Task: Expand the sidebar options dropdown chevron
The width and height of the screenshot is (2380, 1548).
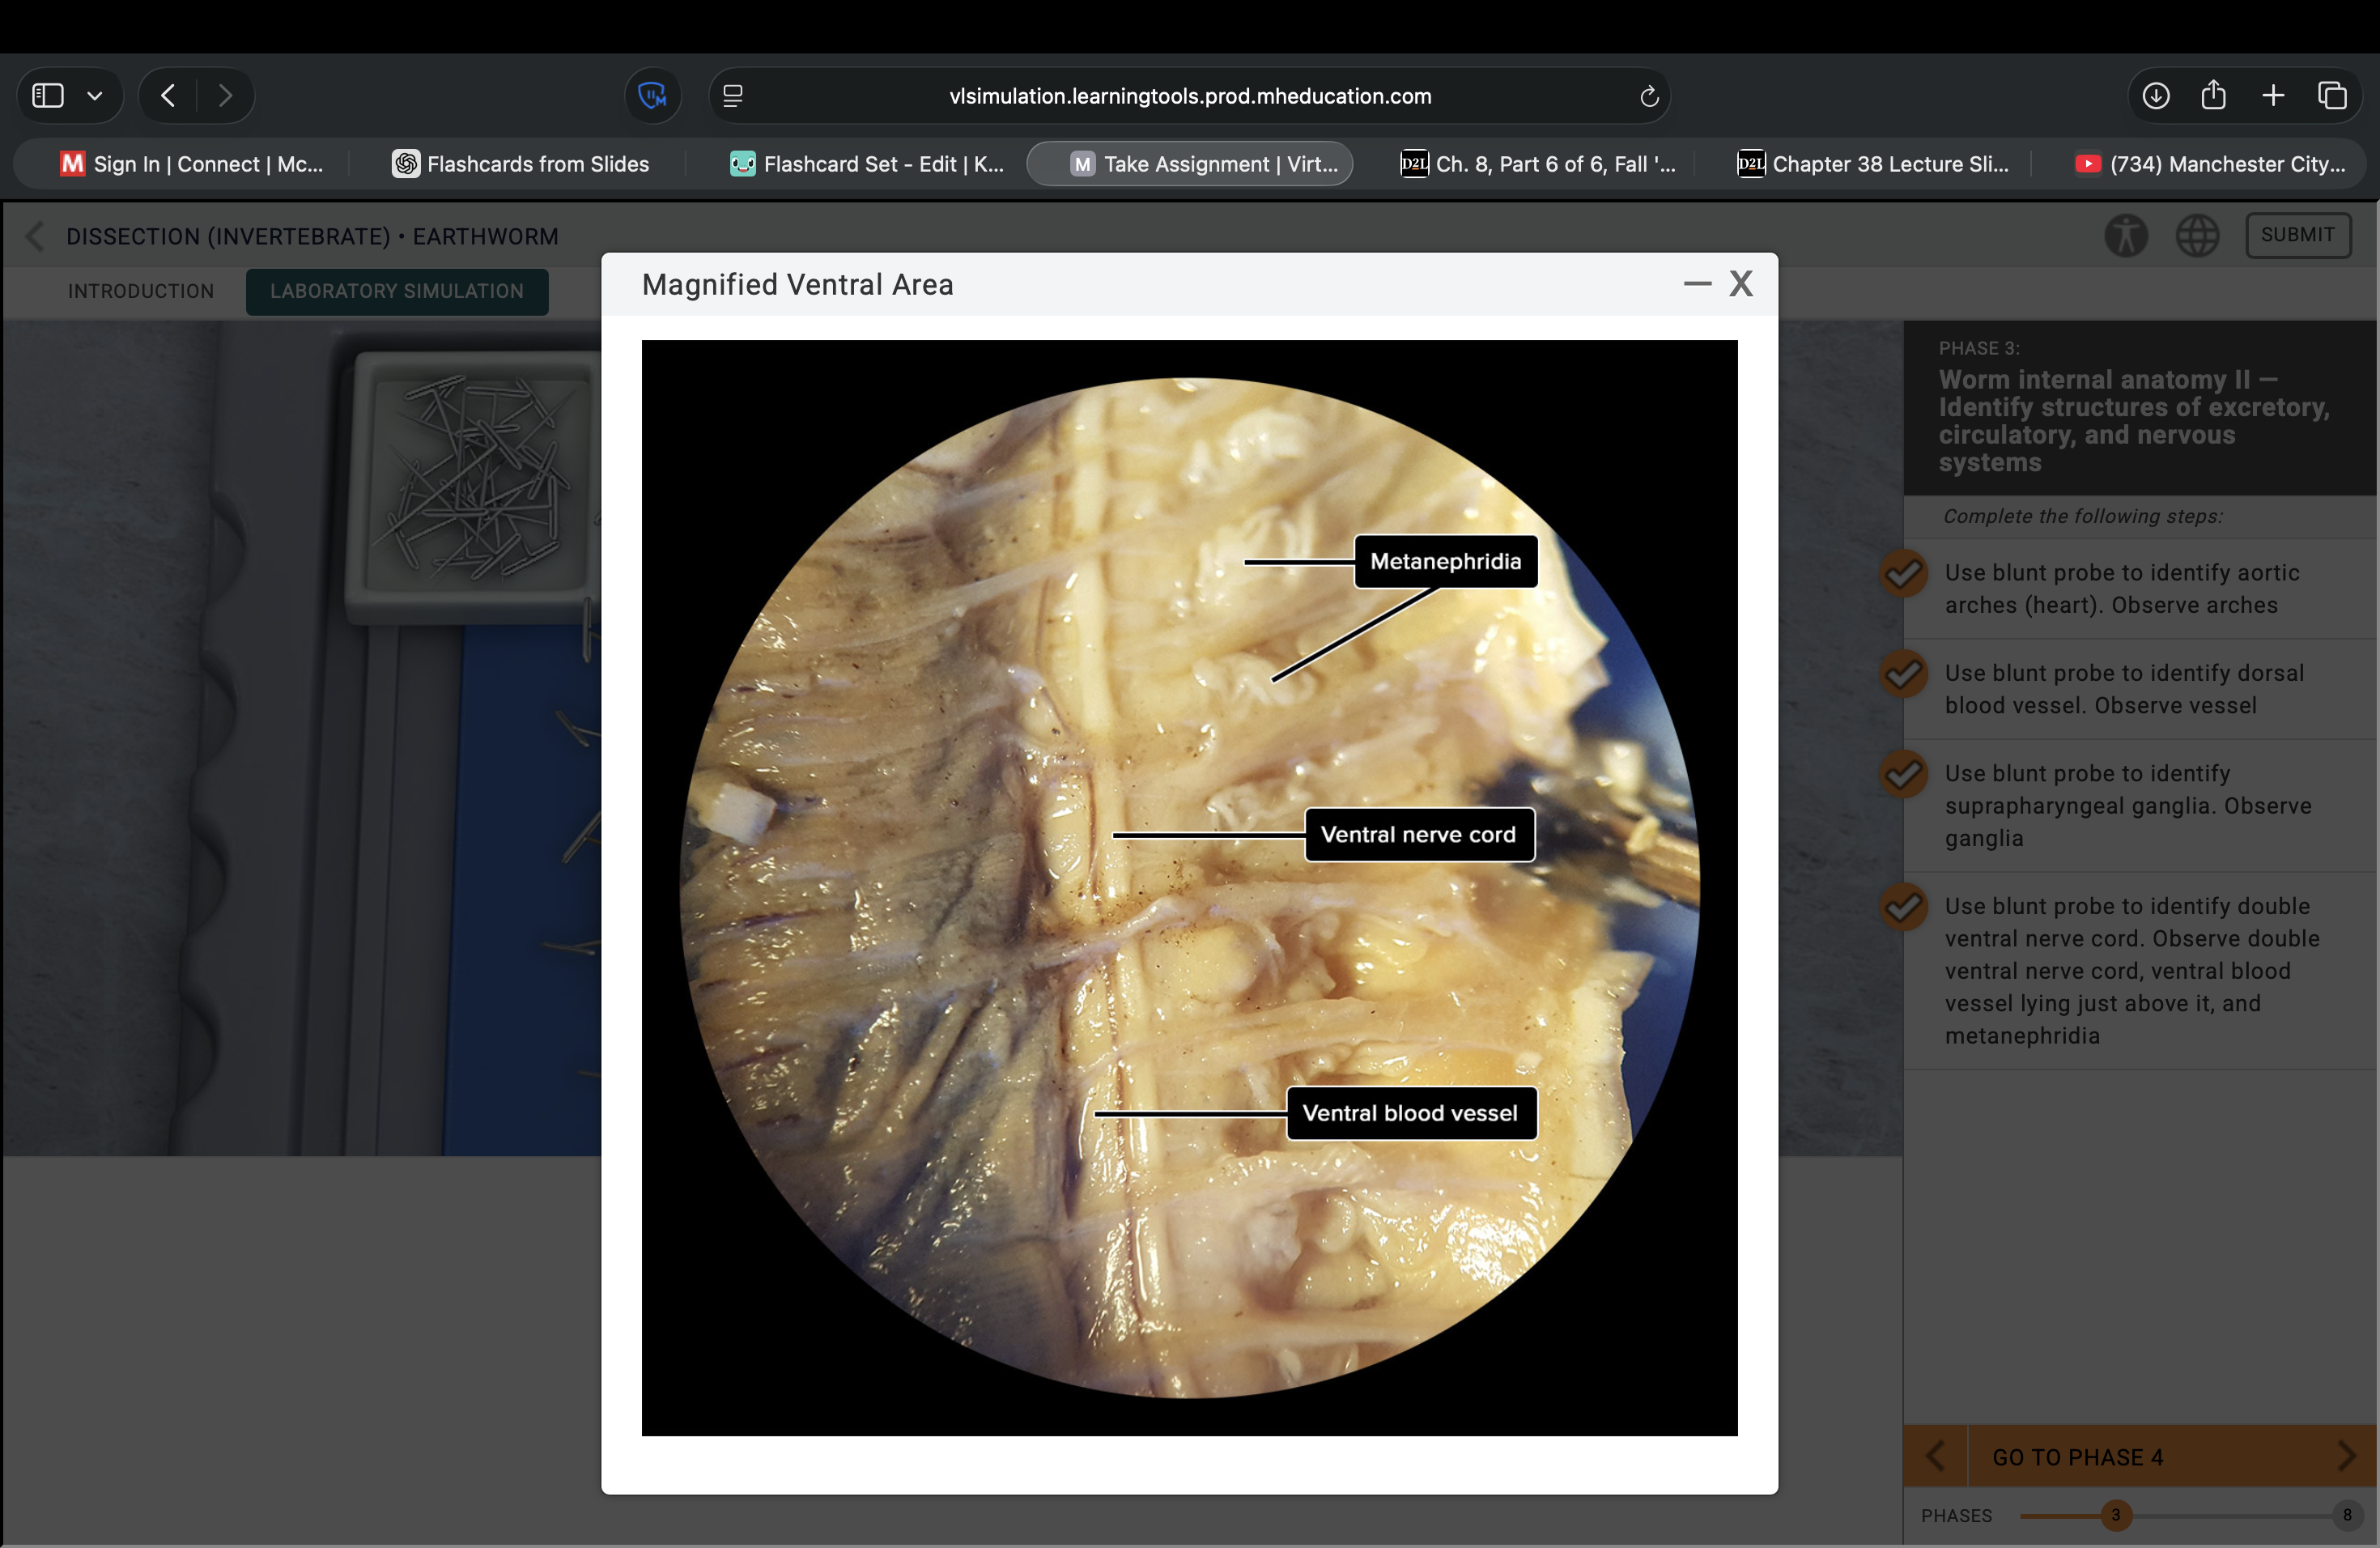Action: [95, 96]
